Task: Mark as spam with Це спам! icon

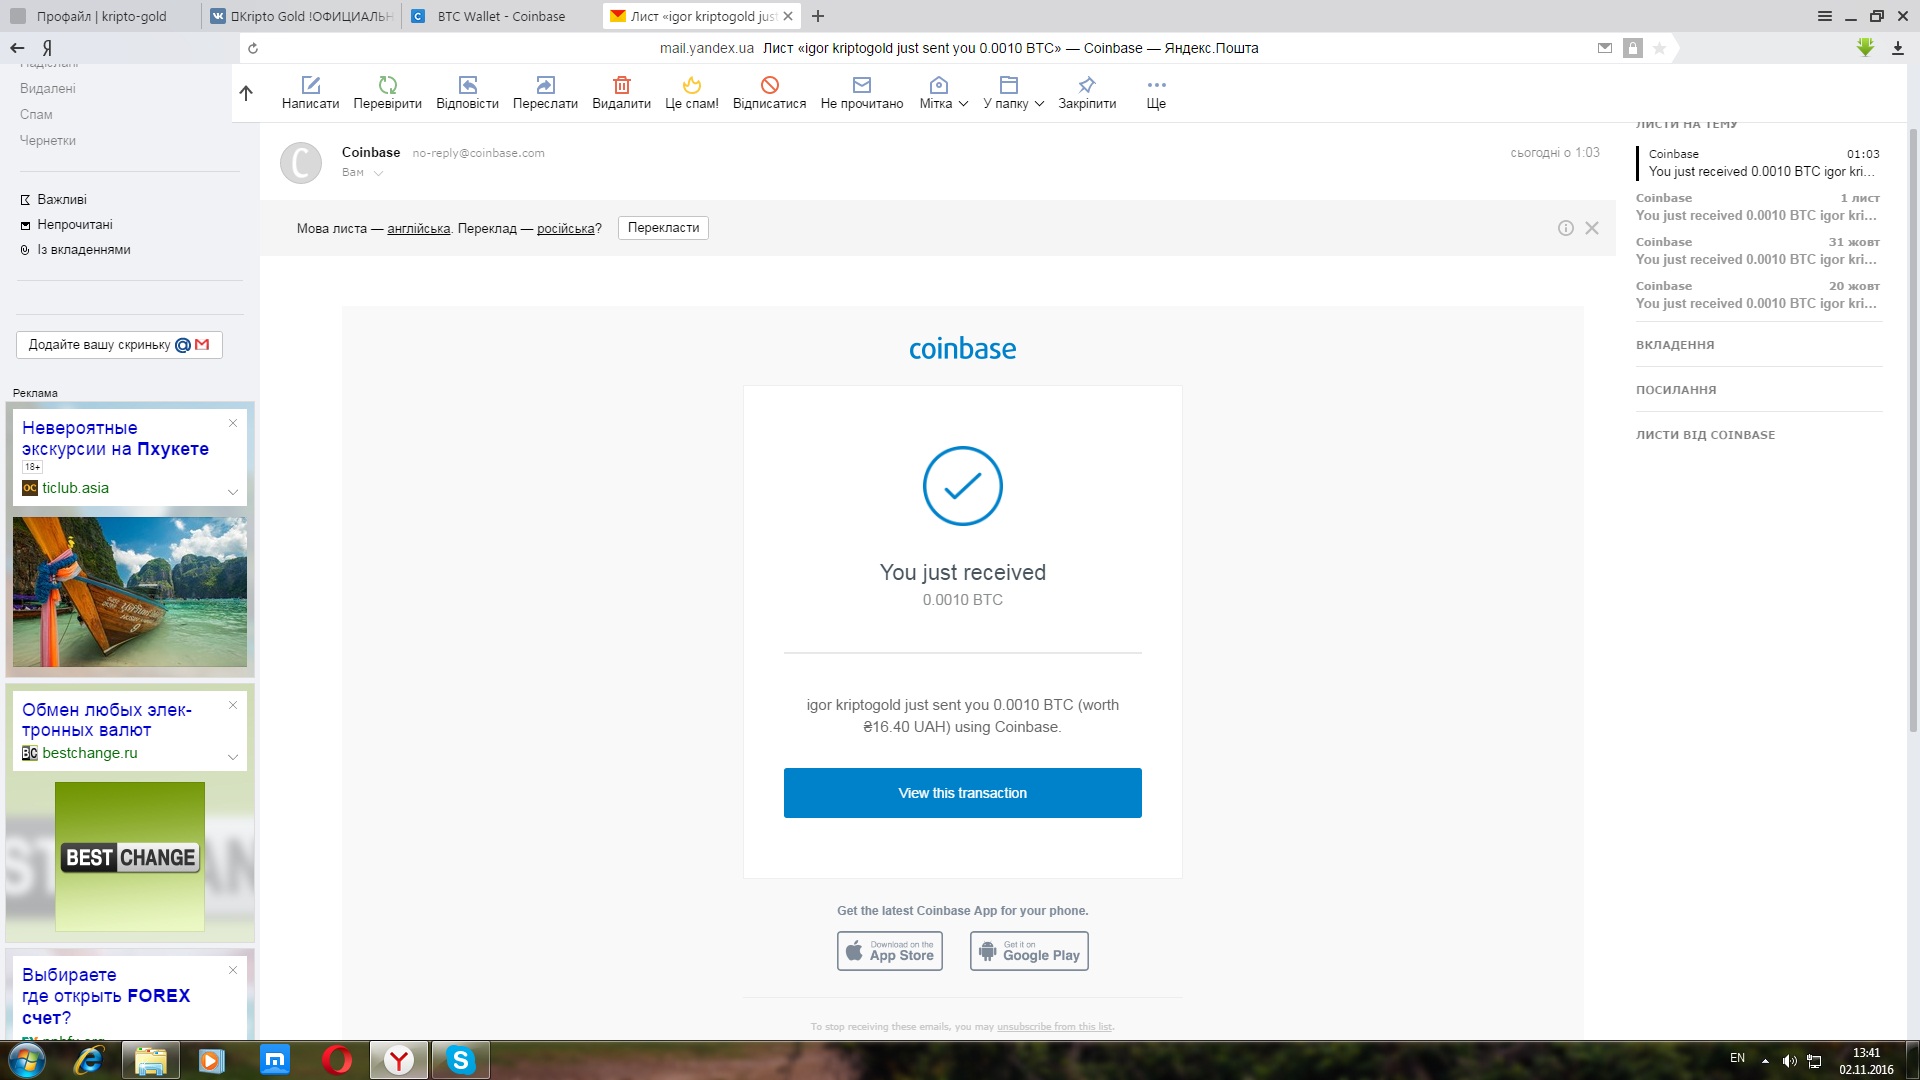Action: [x=691, y=86]
